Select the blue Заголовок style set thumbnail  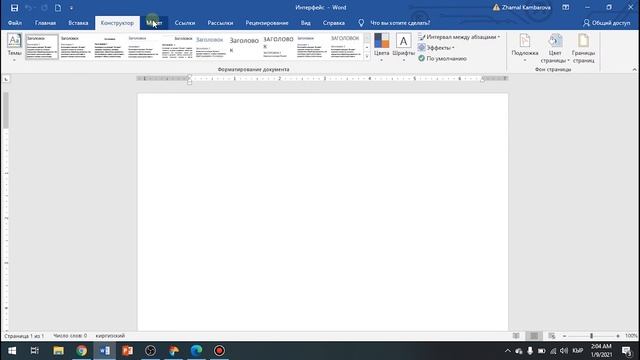tap(210, 47)
